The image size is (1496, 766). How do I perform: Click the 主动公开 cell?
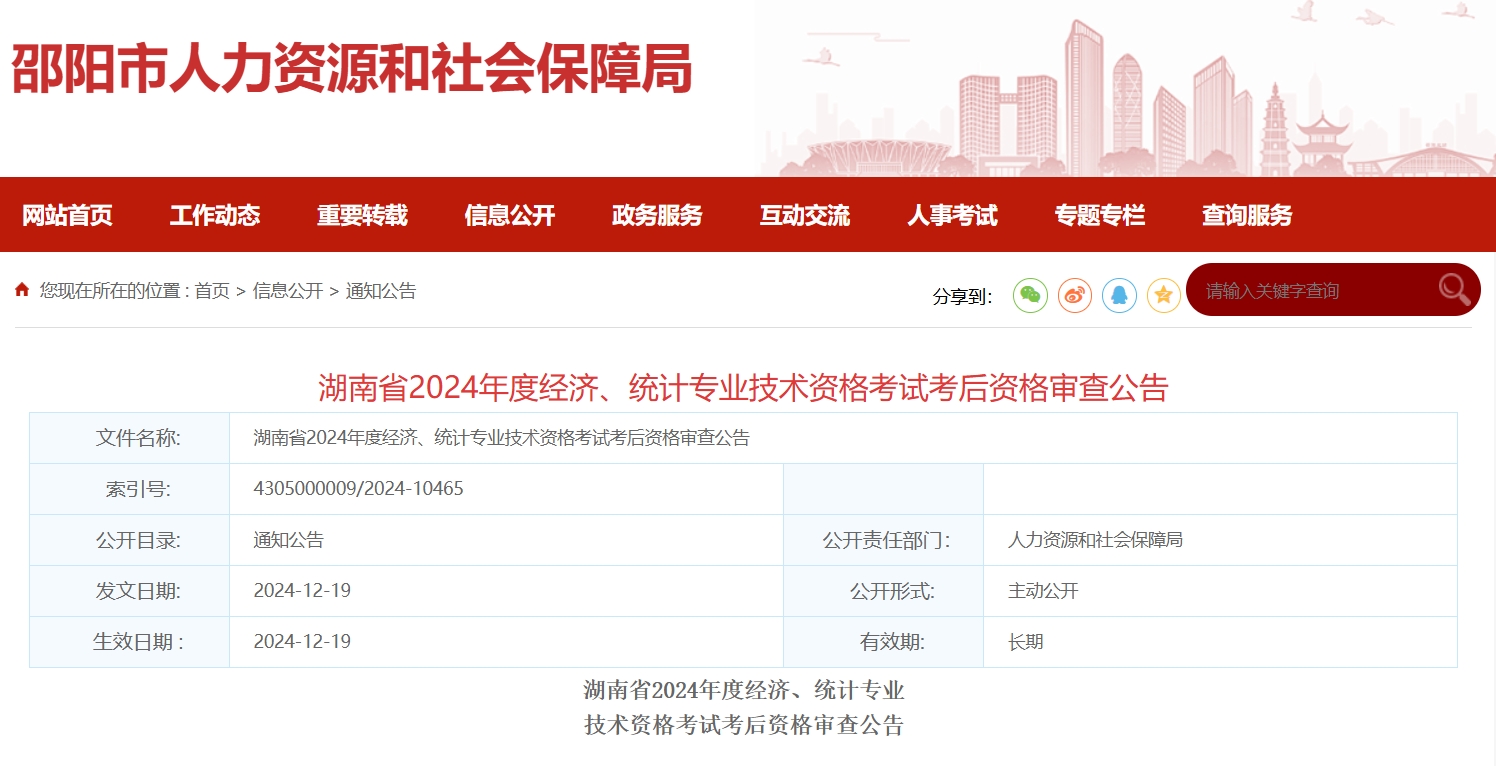pyautogui.click(x=1043, y=591)
